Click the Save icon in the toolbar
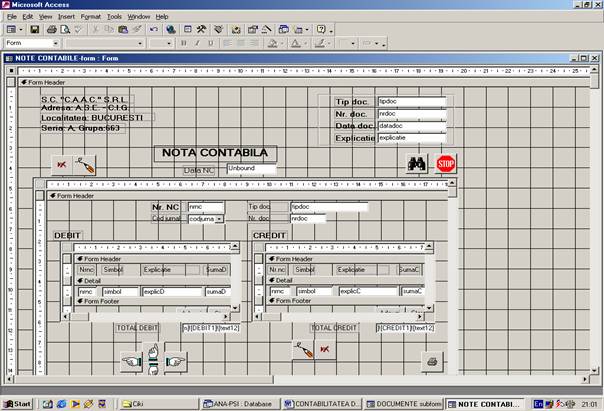Viewport: 604px width, 411px height. (x=35, y=30)
